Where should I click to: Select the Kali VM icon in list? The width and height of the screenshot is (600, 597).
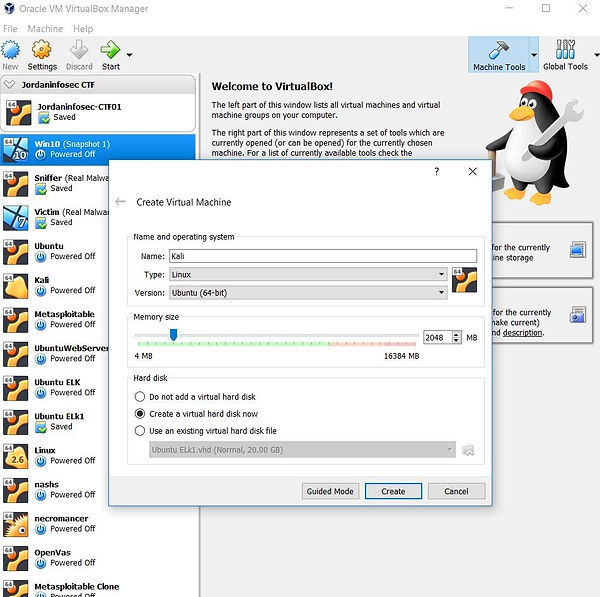coord(15,285)
